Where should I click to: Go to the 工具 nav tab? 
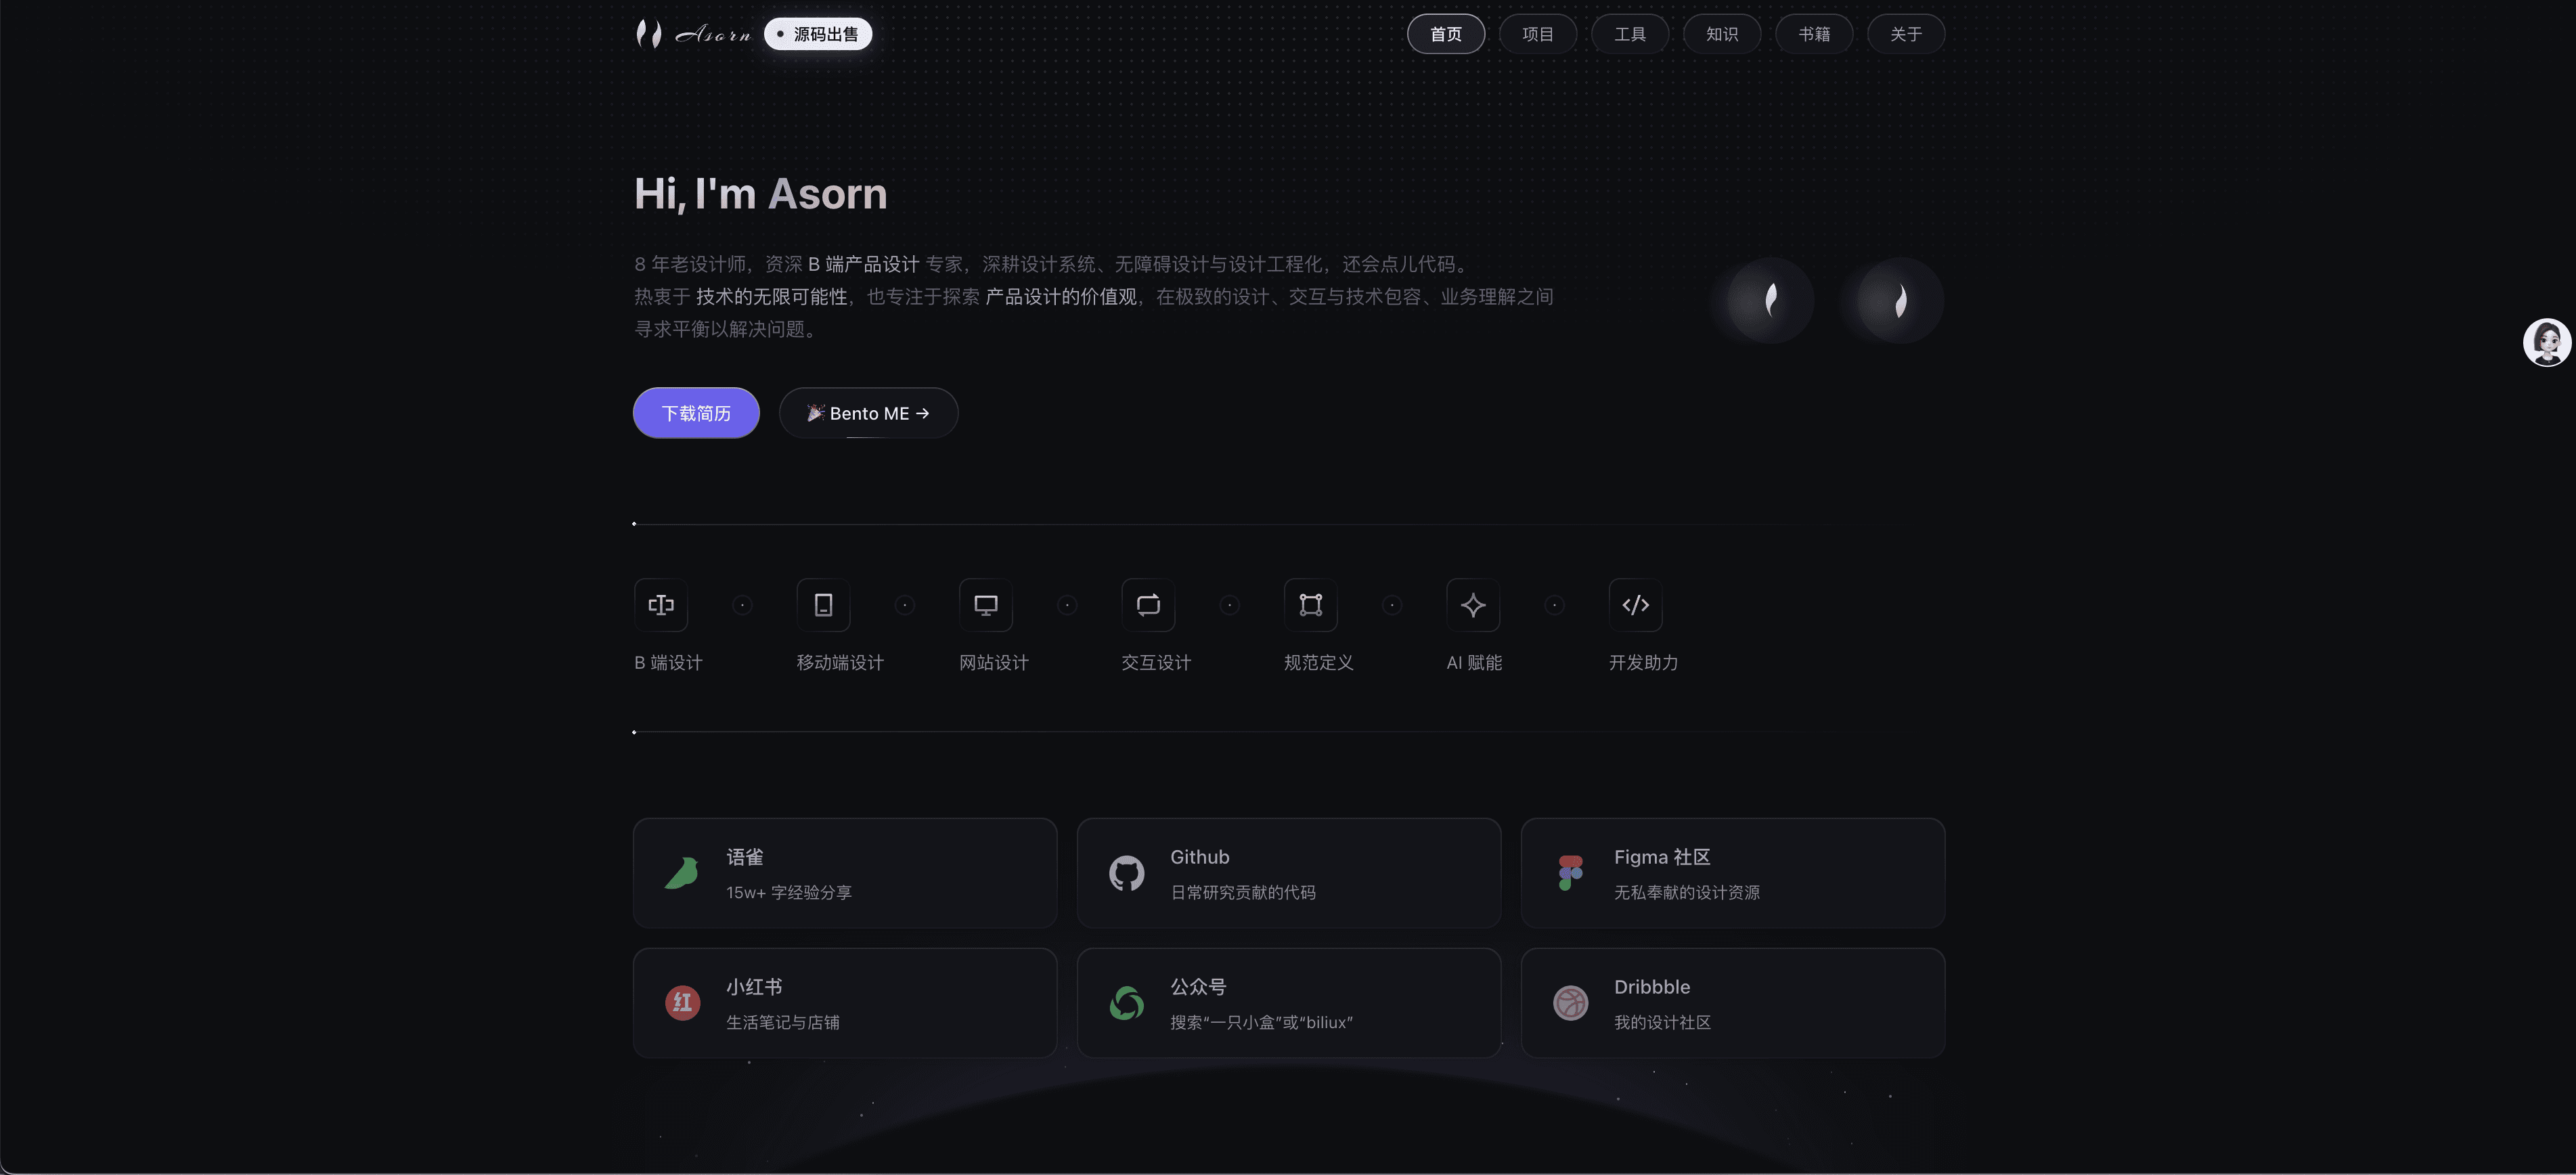coord(1630,34)
